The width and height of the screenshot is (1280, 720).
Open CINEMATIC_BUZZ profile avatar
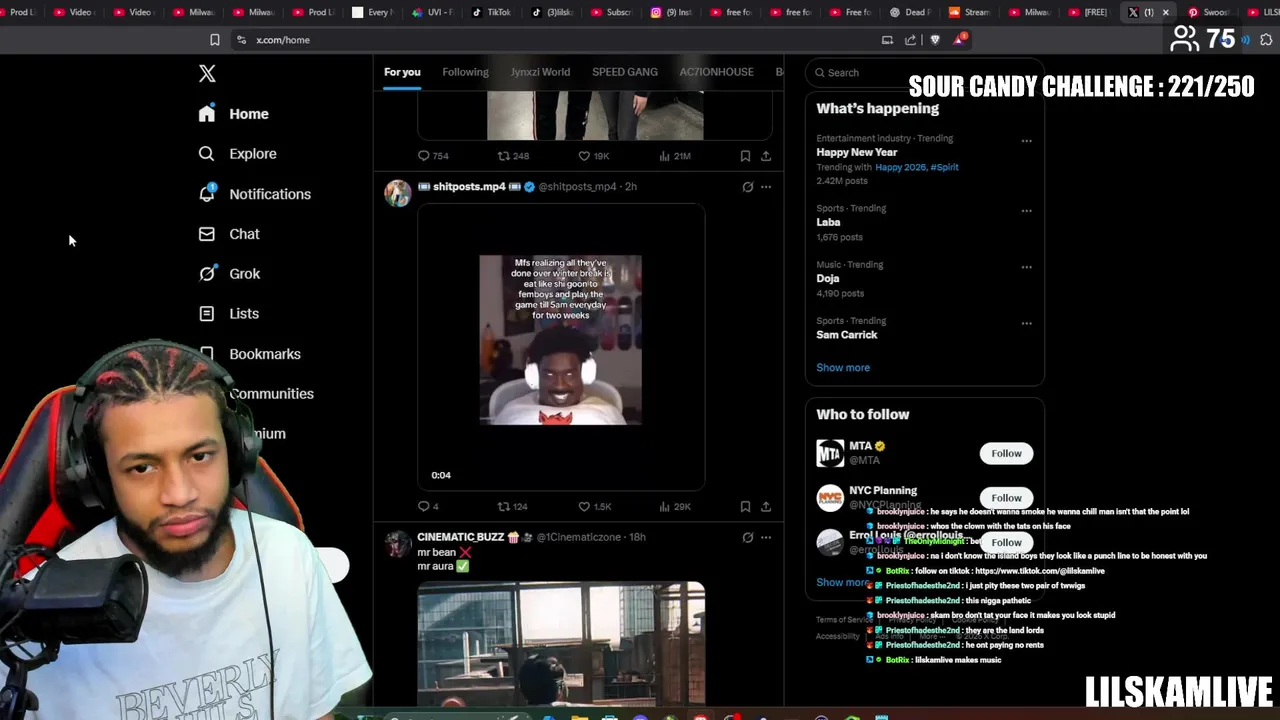398,544
